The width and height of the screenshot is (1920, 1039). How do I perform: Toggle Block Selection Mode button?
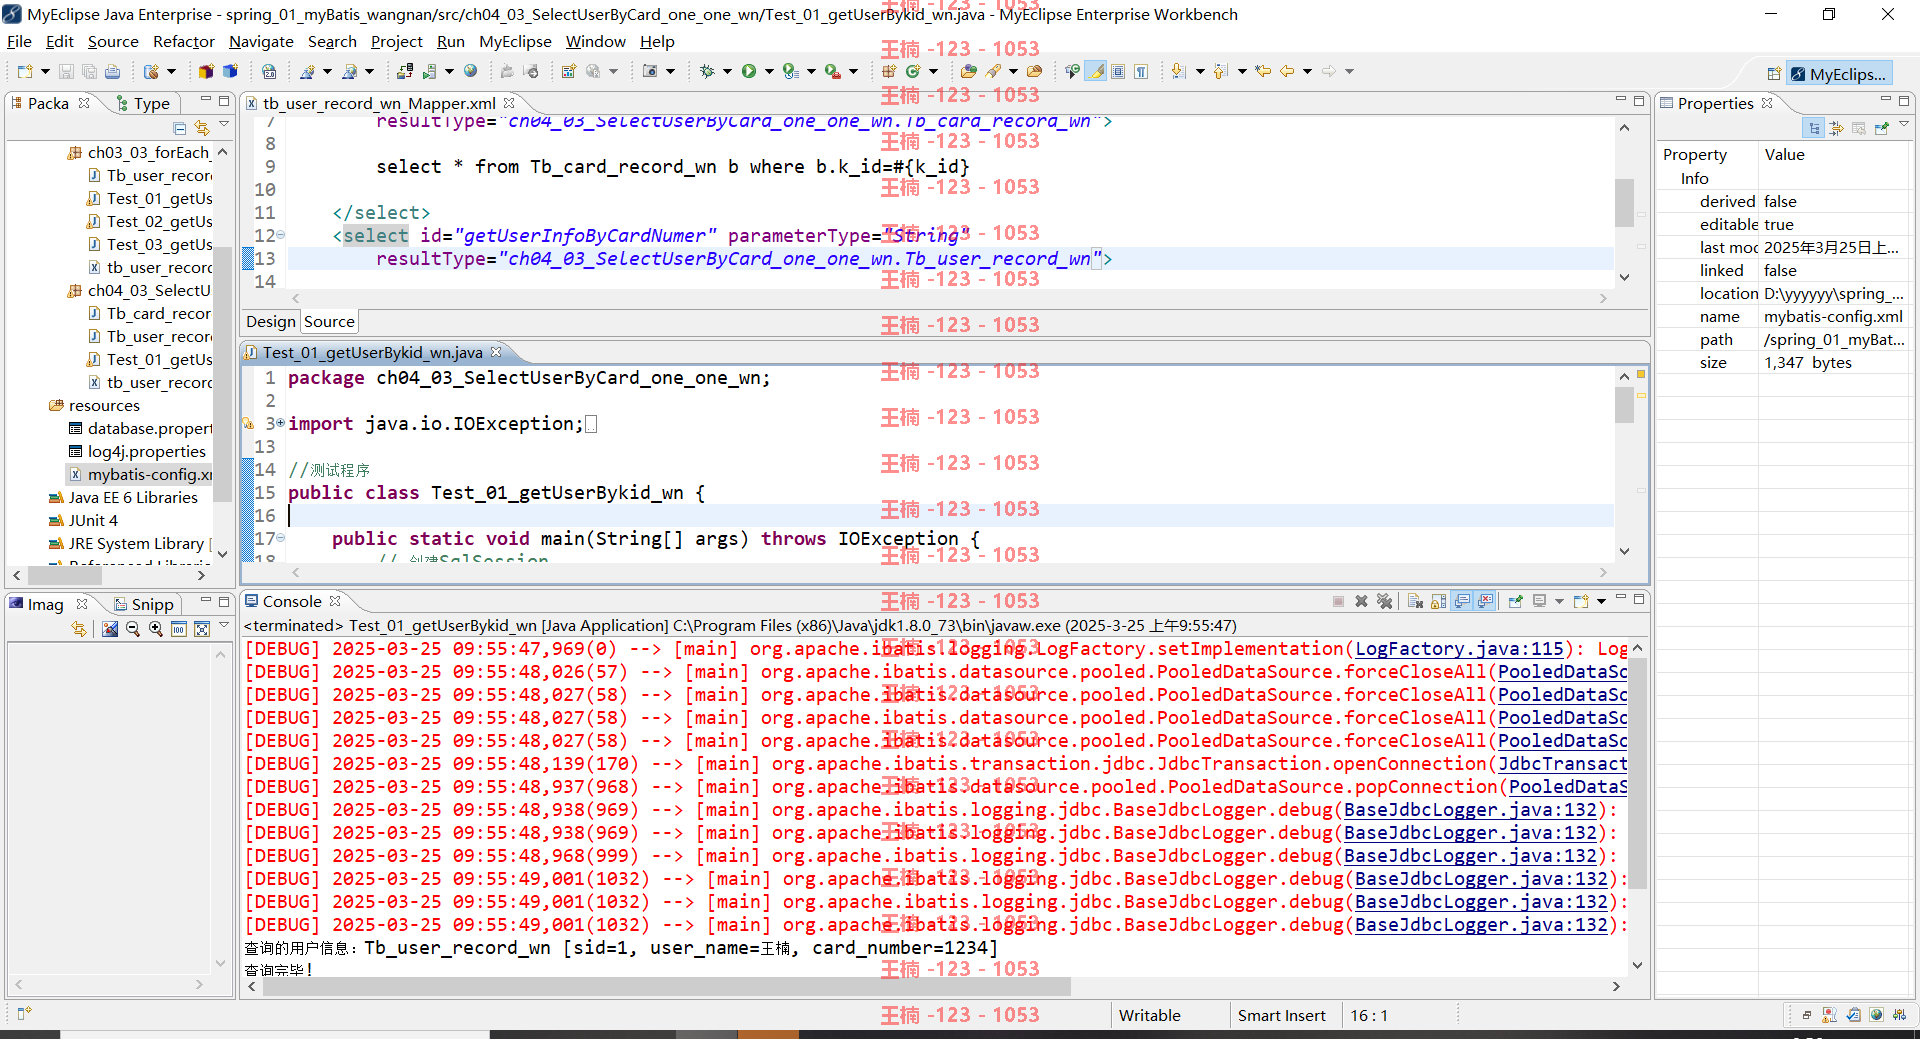pyautogui.click(x=1119, y=72)
